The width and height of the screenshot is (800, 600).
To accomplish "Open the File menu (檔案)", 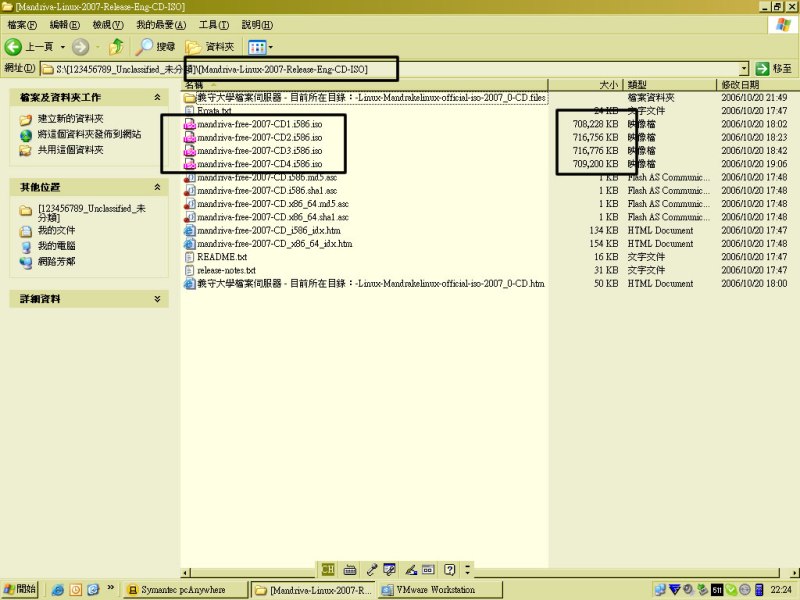I will click(22, 24).
